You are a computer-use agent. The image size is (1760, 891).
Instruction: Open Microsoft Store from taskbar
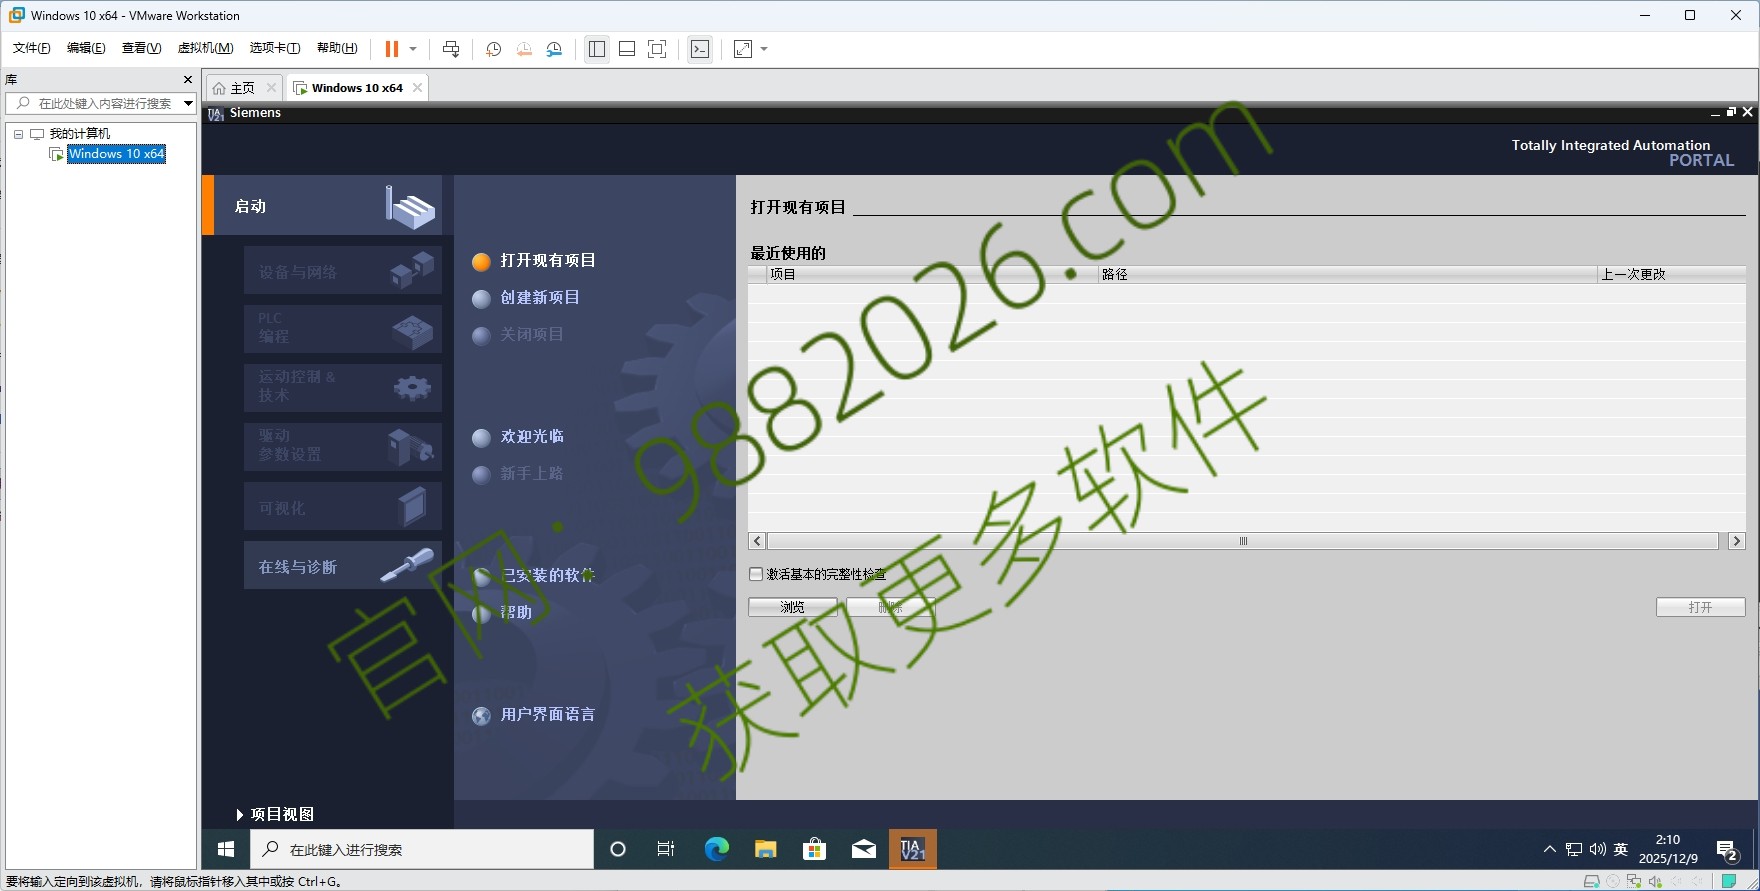tap(815, 849)
